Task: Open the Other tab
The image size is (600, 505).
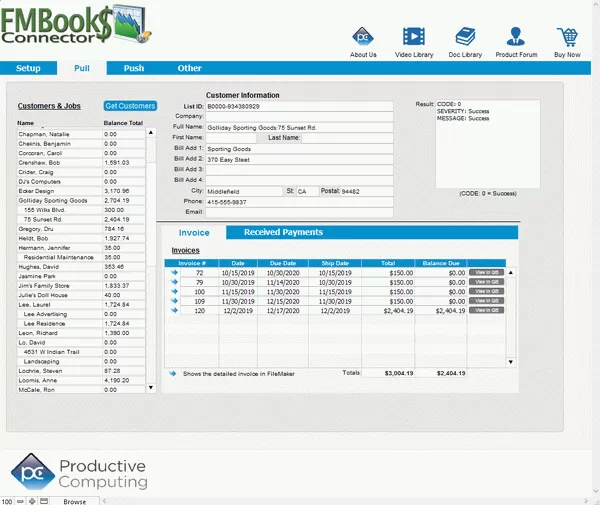Action: pos(189,68)
